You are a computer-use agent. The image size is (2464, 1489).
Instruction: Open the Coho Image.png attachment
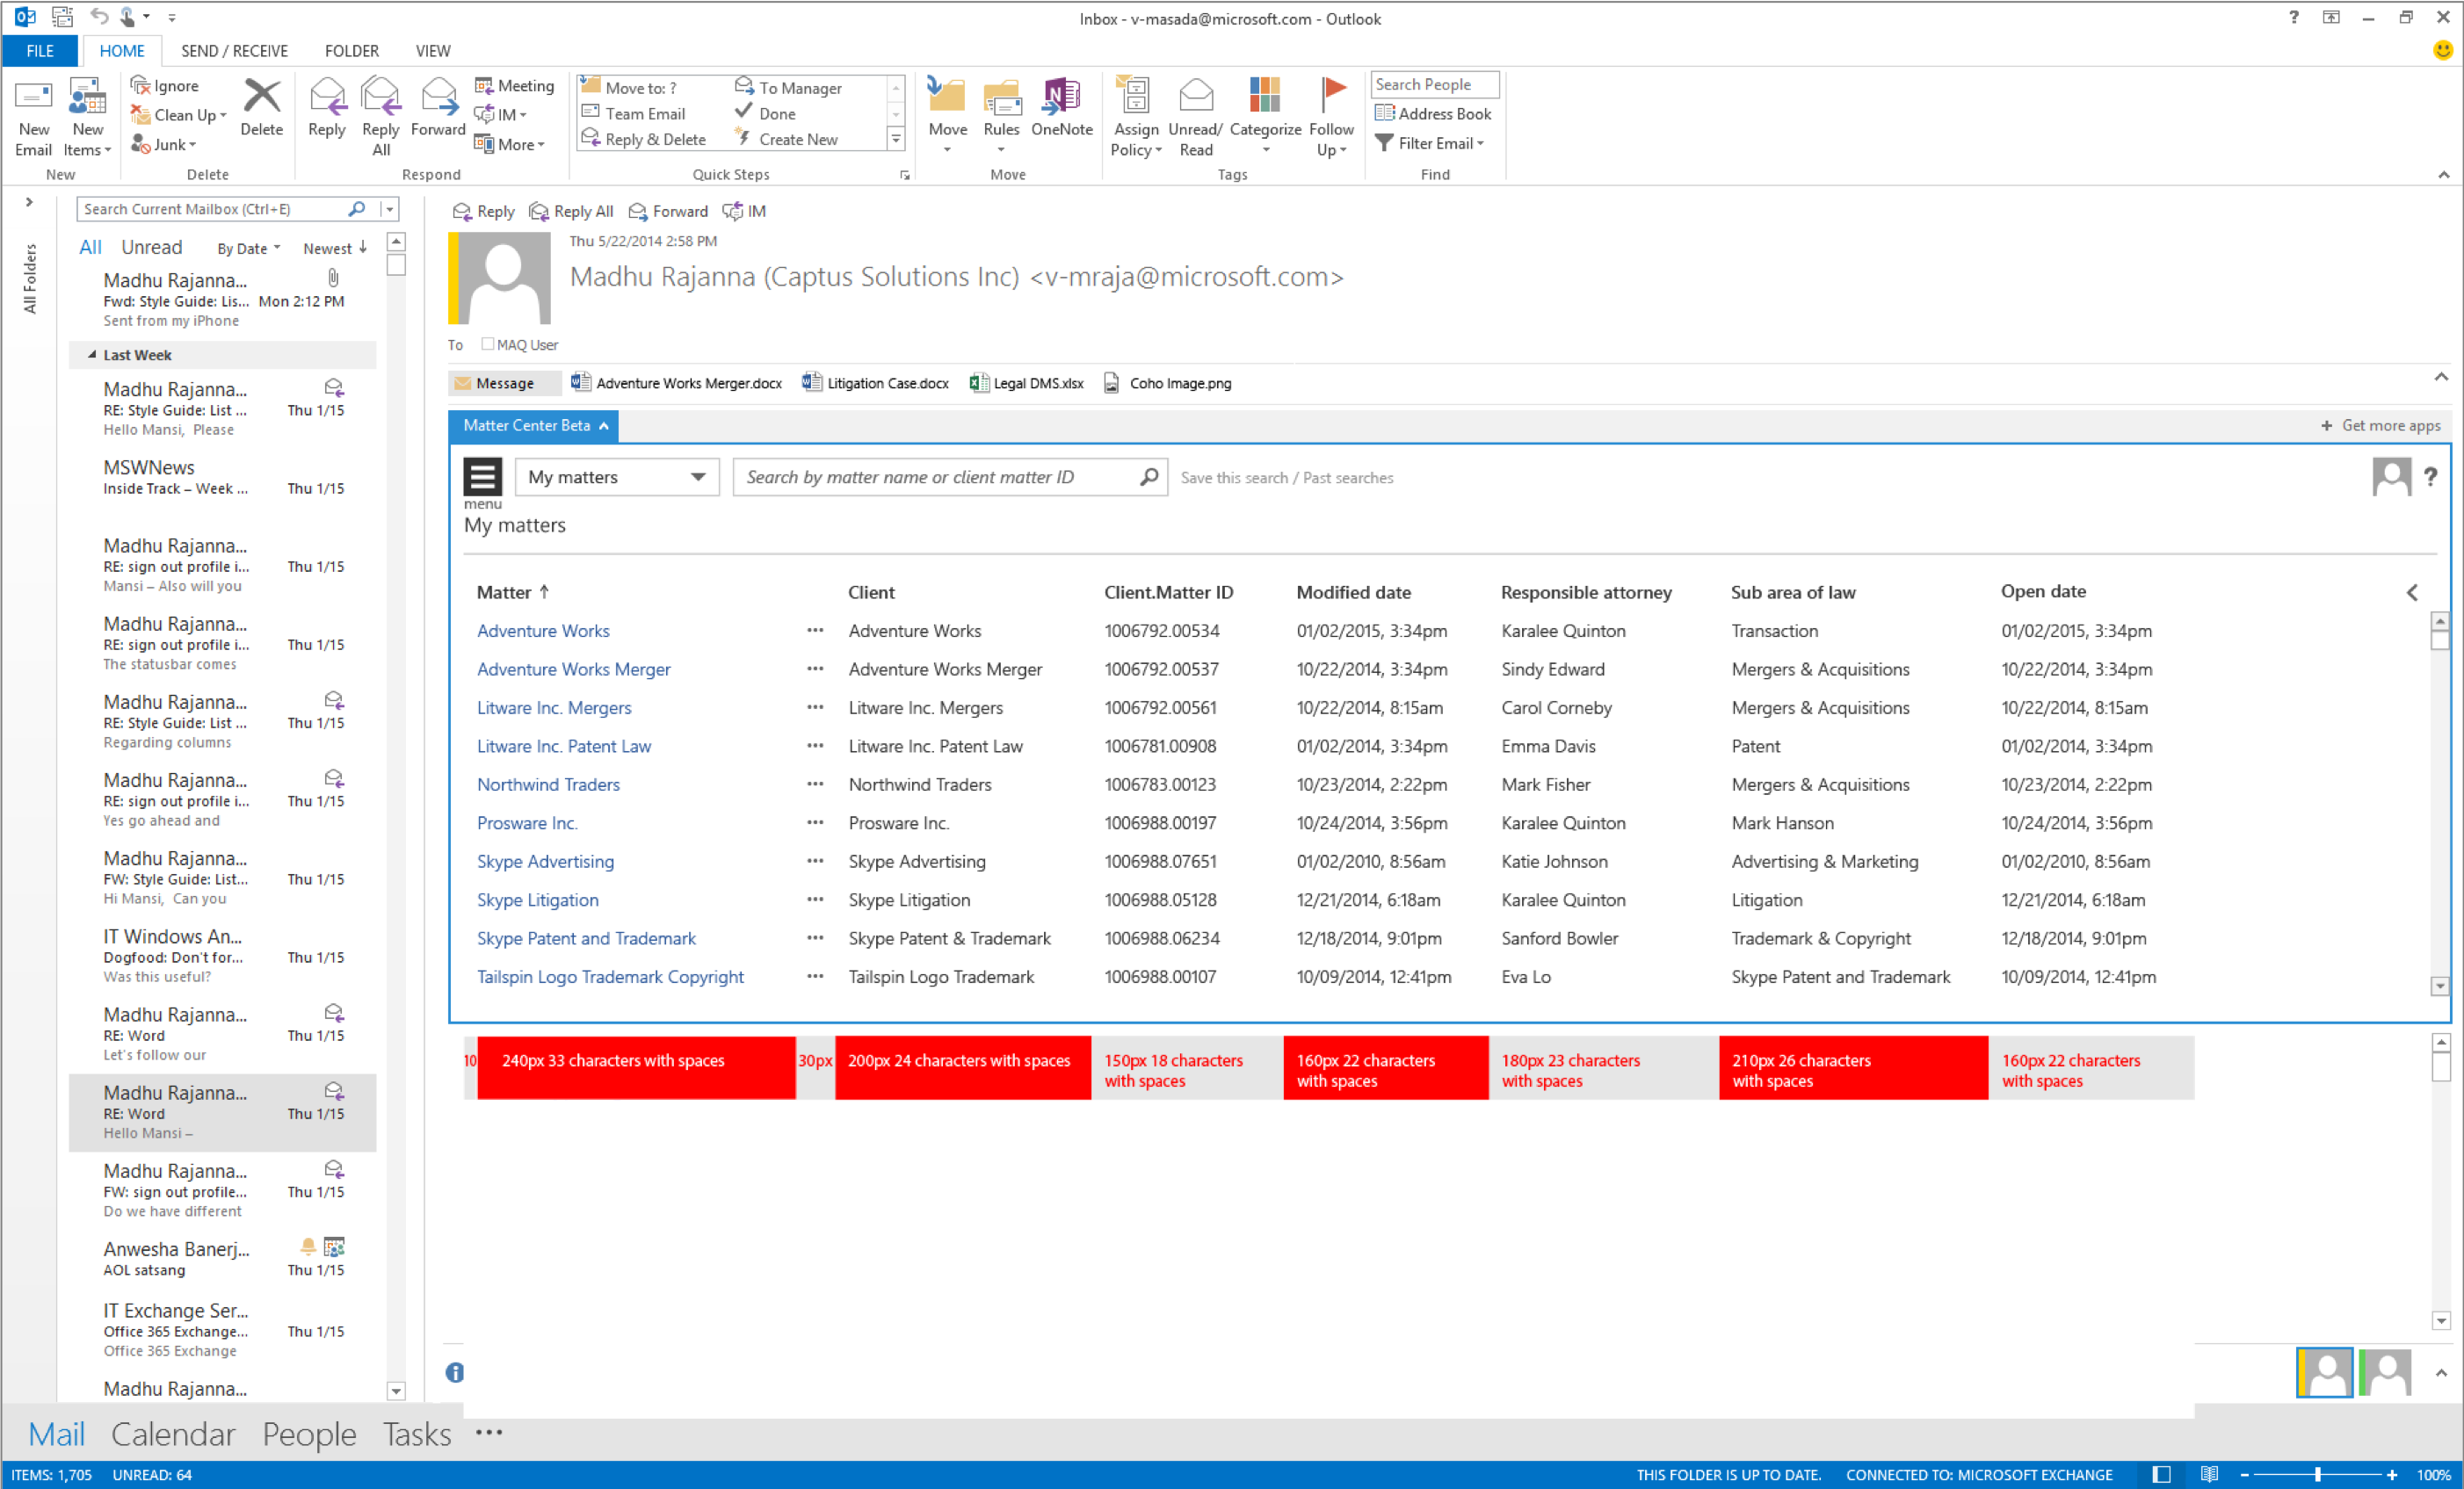click(1167, 383)
